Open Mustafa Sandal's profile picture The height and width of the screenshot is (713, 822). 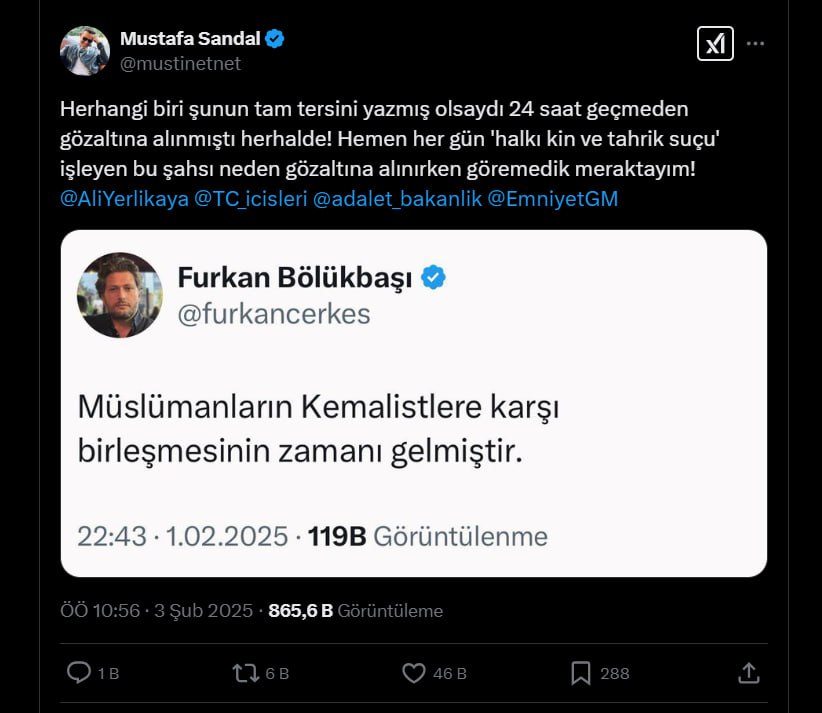(85, 51)
